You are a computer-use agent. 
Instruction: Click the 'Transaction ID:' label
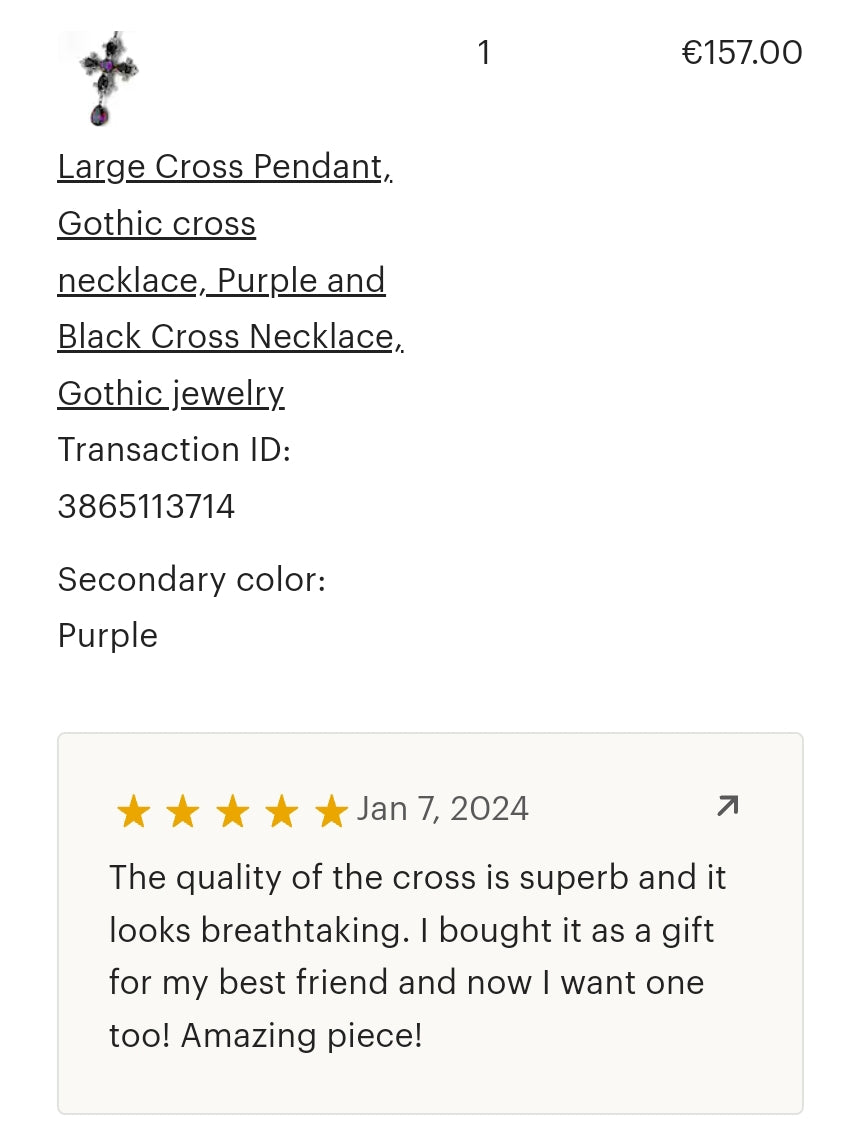[x=174, y=450]
